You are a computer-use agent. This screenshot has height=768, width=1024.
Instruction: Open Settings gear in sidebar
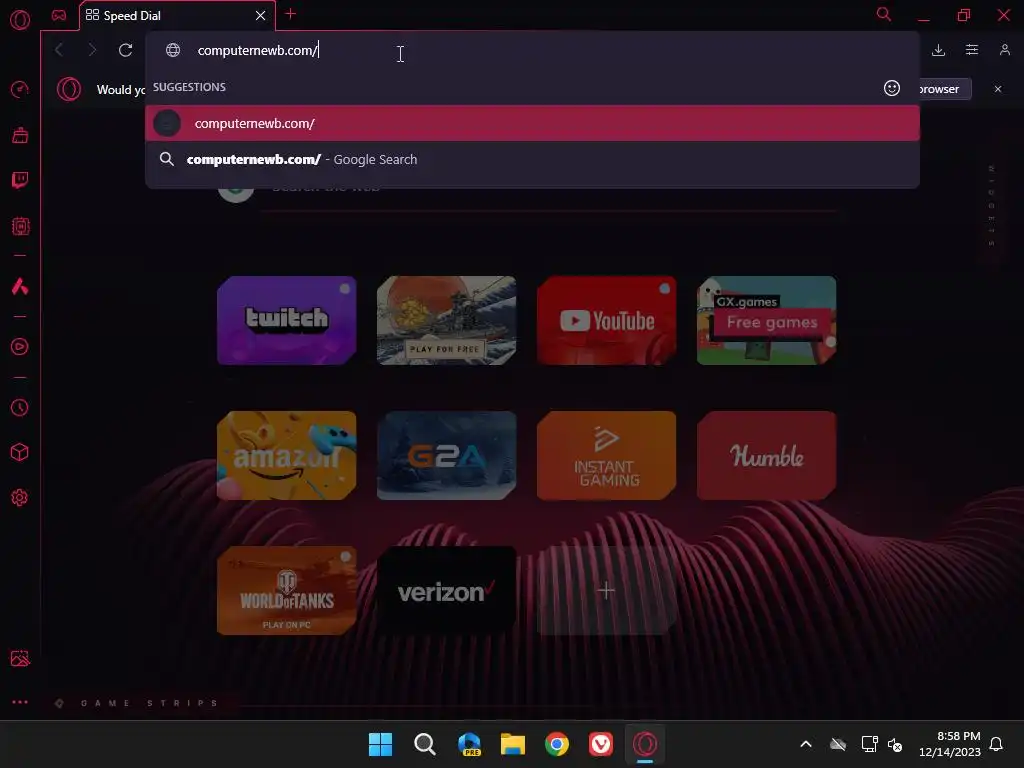(20, 498)
